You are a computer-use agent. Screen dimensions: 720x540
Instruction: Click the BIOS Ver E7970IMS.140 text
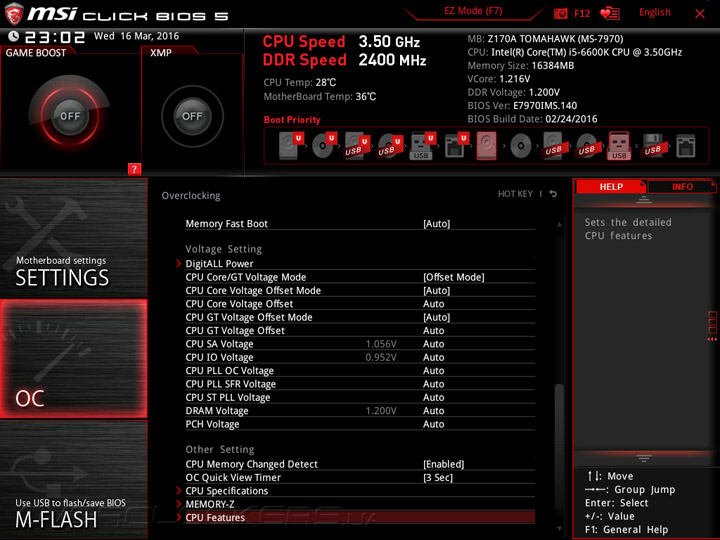[x=522, y=105]
